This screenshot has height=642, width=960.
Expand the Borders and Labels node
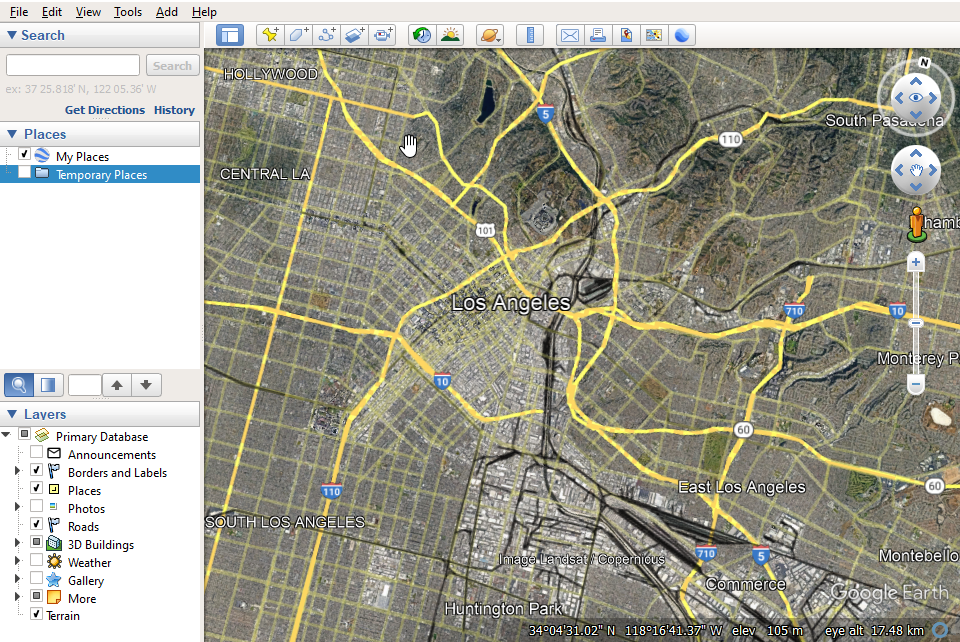coord(17,471)
